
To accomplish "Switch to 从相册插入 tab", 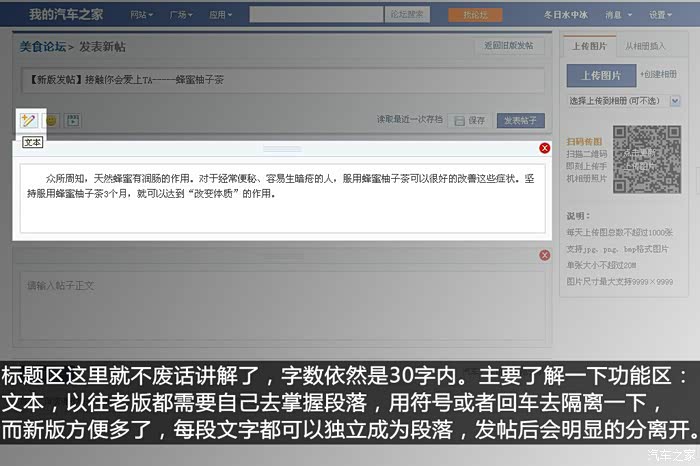I will coord(645,46).
